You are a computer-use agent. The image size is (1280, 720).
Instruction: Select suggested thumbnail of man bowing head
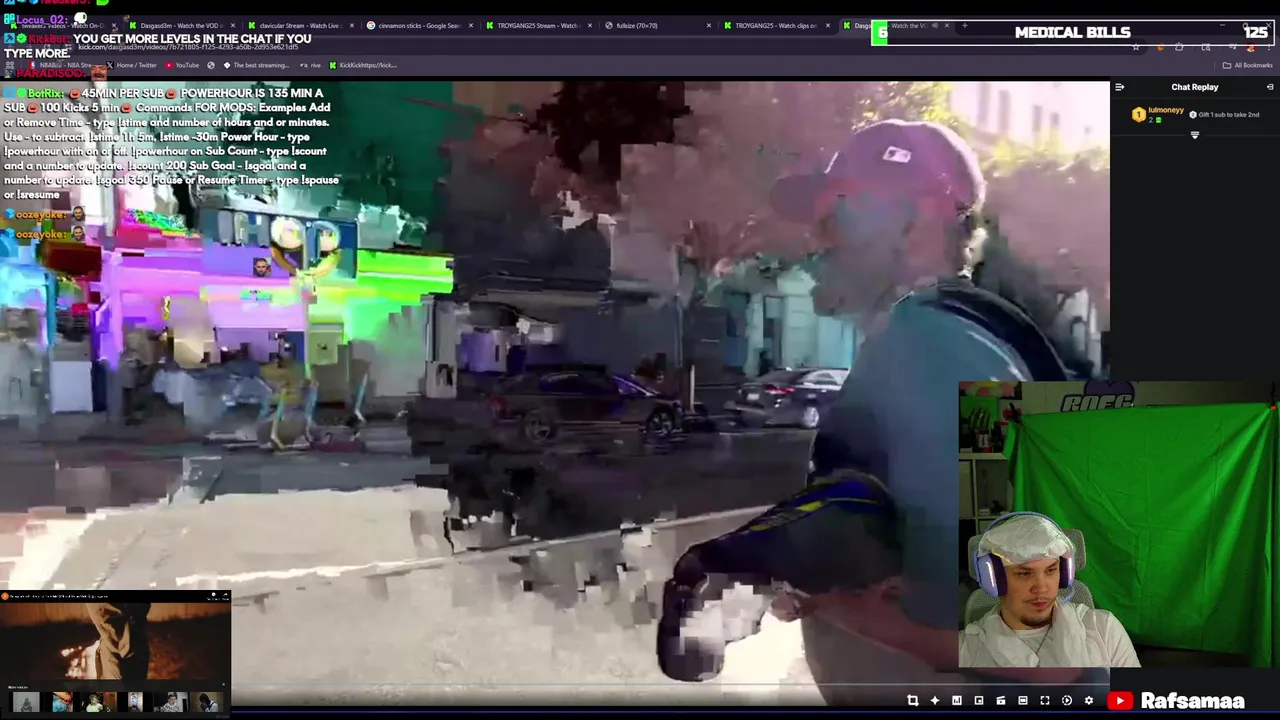[x=207, y=702]
